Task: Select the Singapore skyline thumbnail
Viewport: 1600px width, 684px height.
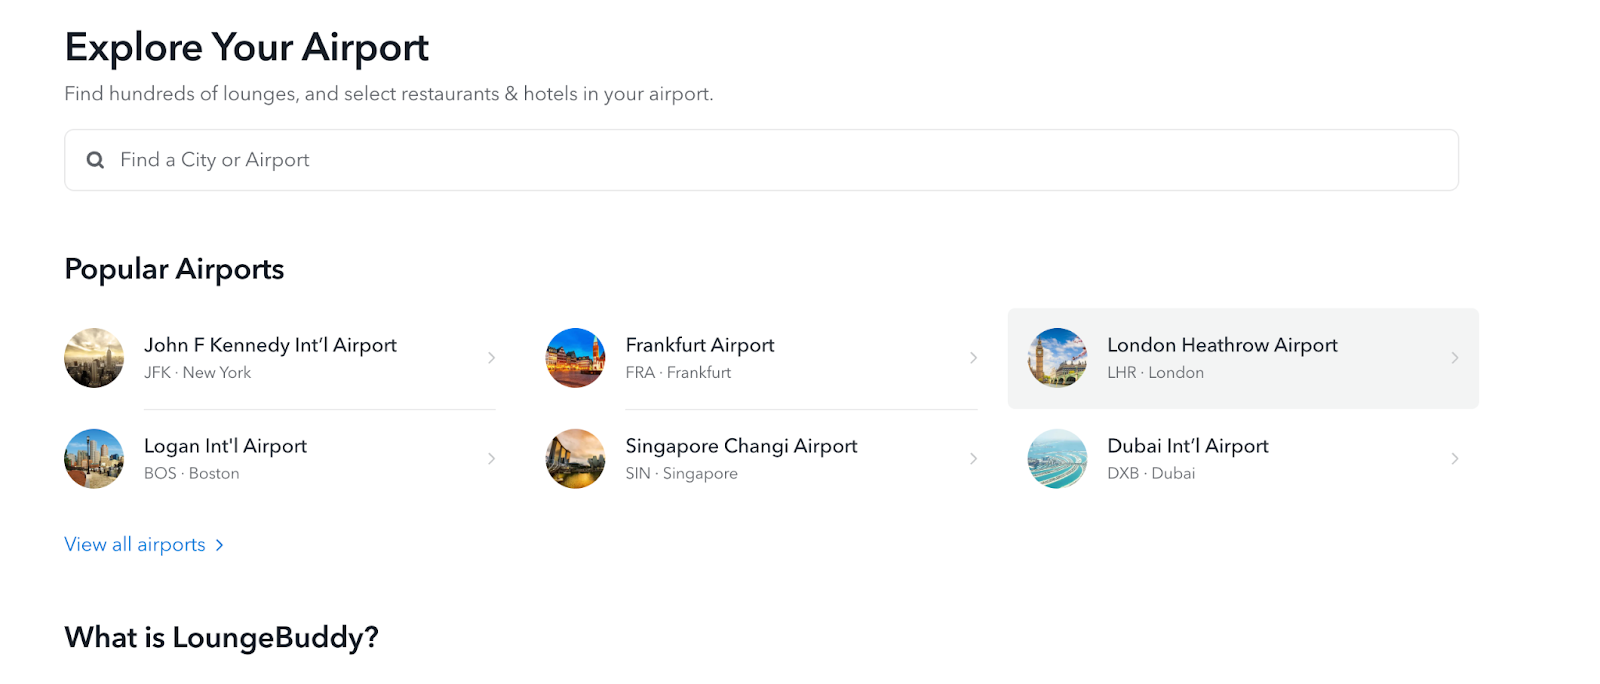Action: 575,459
